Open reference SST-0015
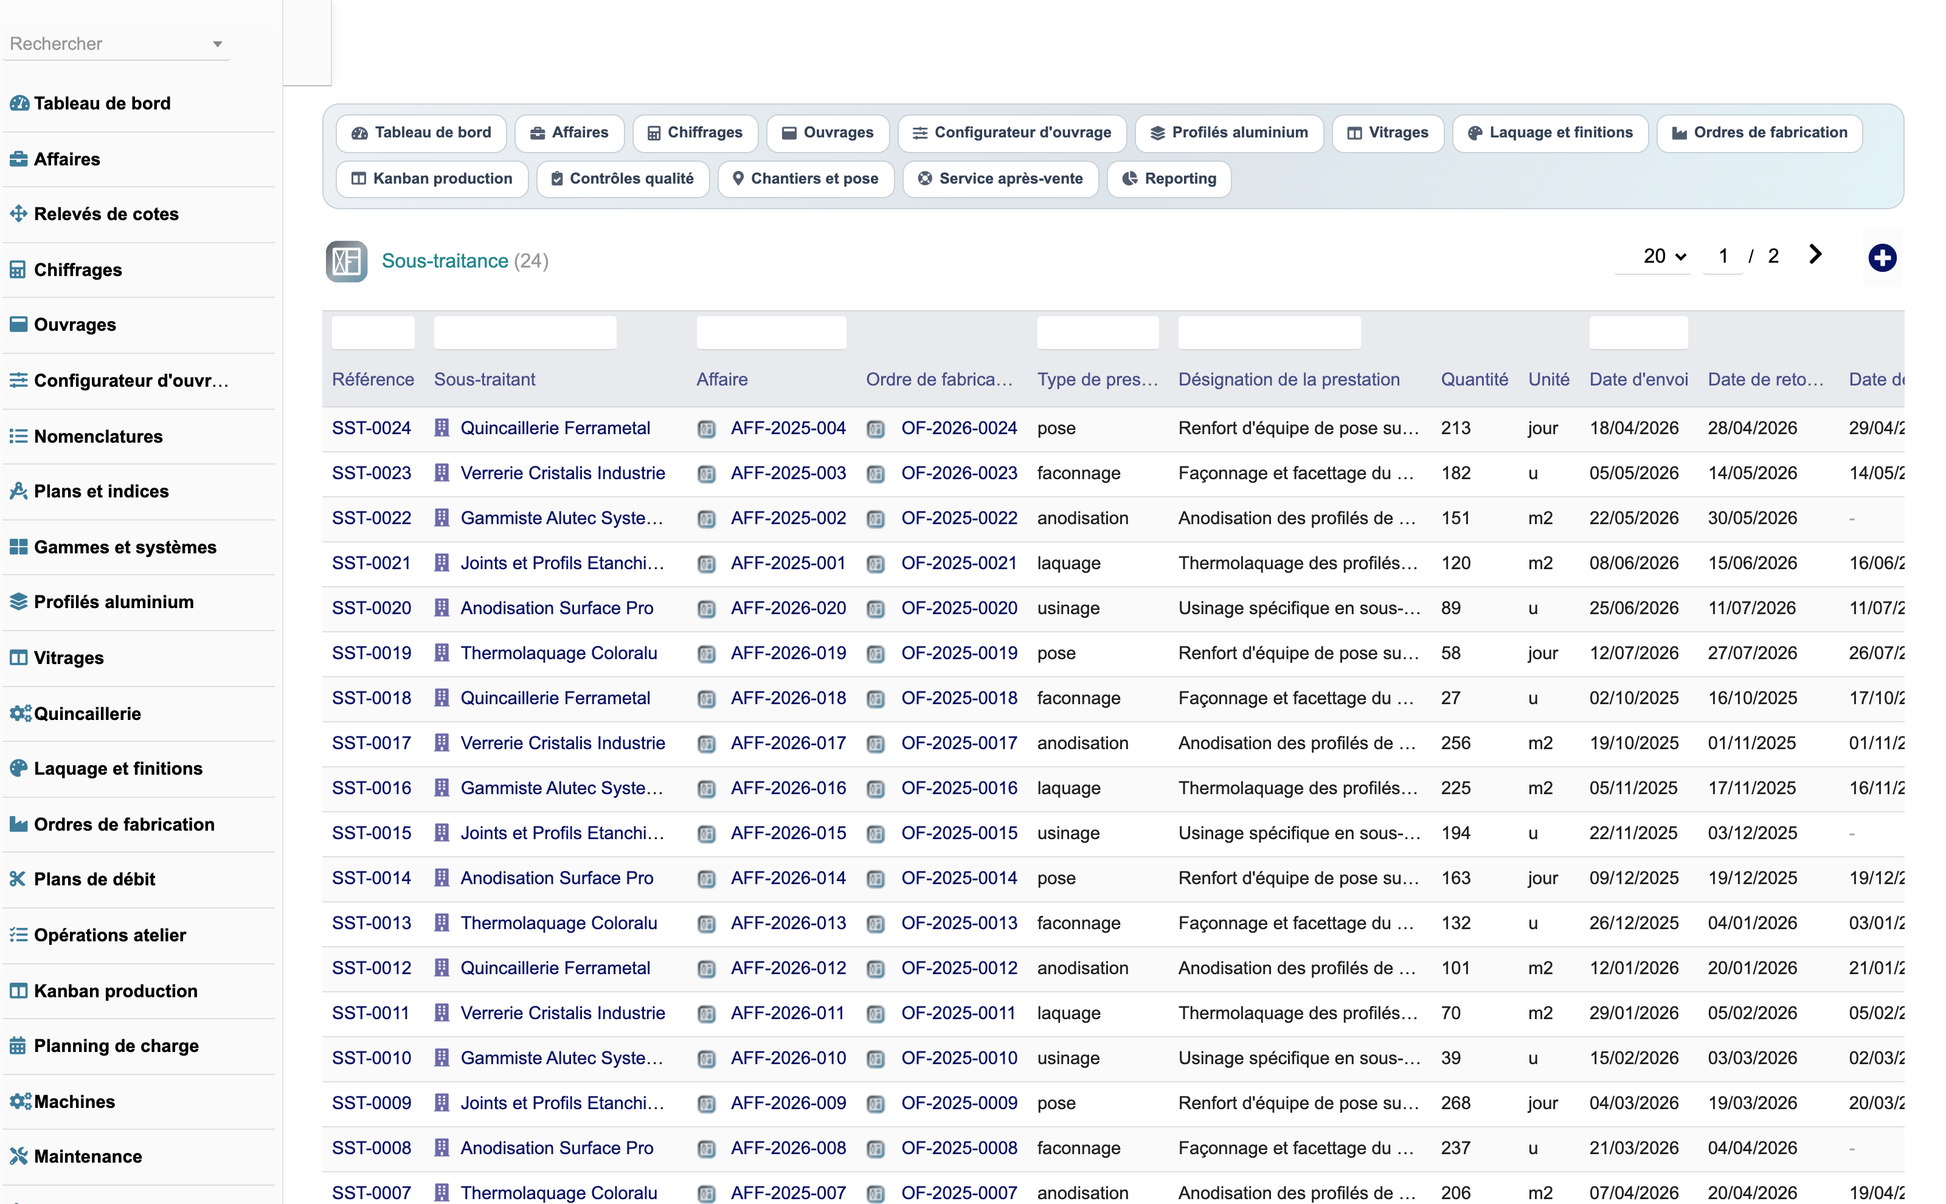Image resolution: width=1946 pixels, height=1204 pixels. click(372, 833)
